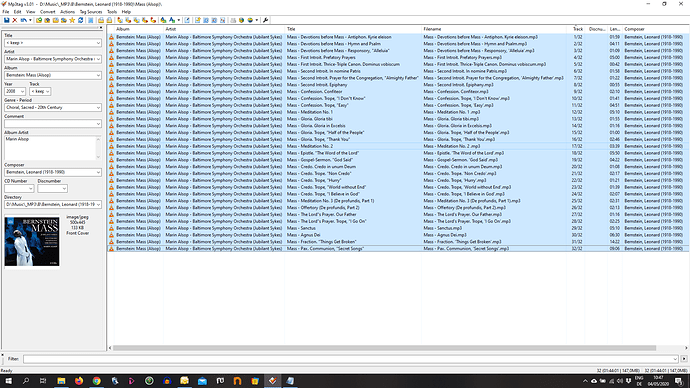
Task: Sort by the Track column header
Action: pyautogui.click(x=577, y=29)
